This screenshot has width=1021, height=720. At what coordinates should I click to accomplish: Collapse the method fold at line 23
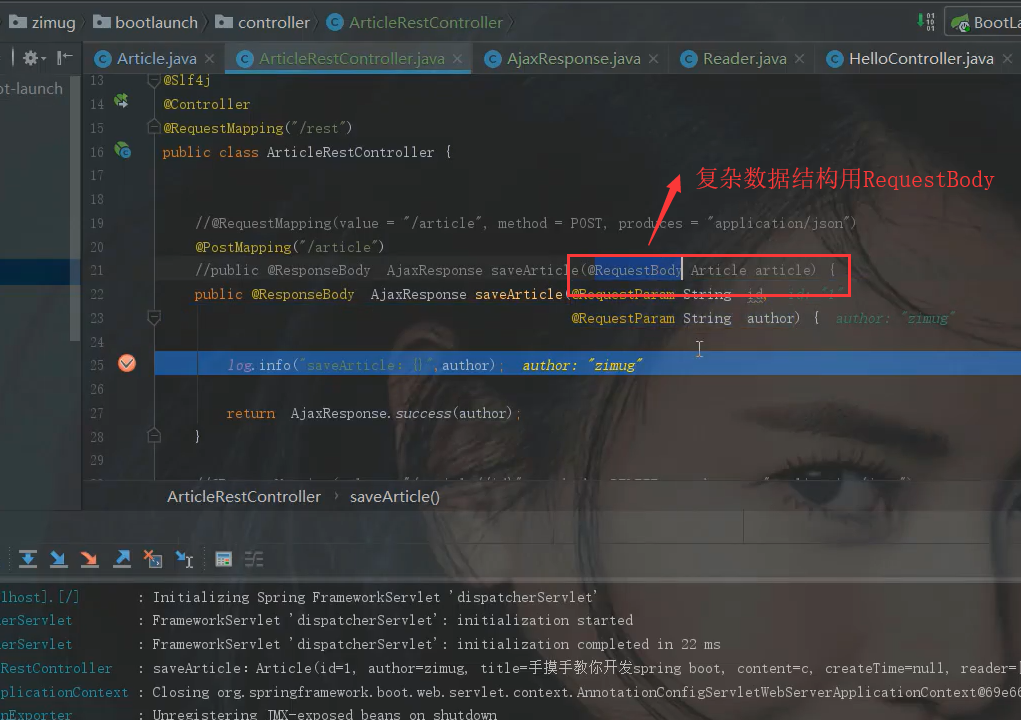(x=154, y=318)
